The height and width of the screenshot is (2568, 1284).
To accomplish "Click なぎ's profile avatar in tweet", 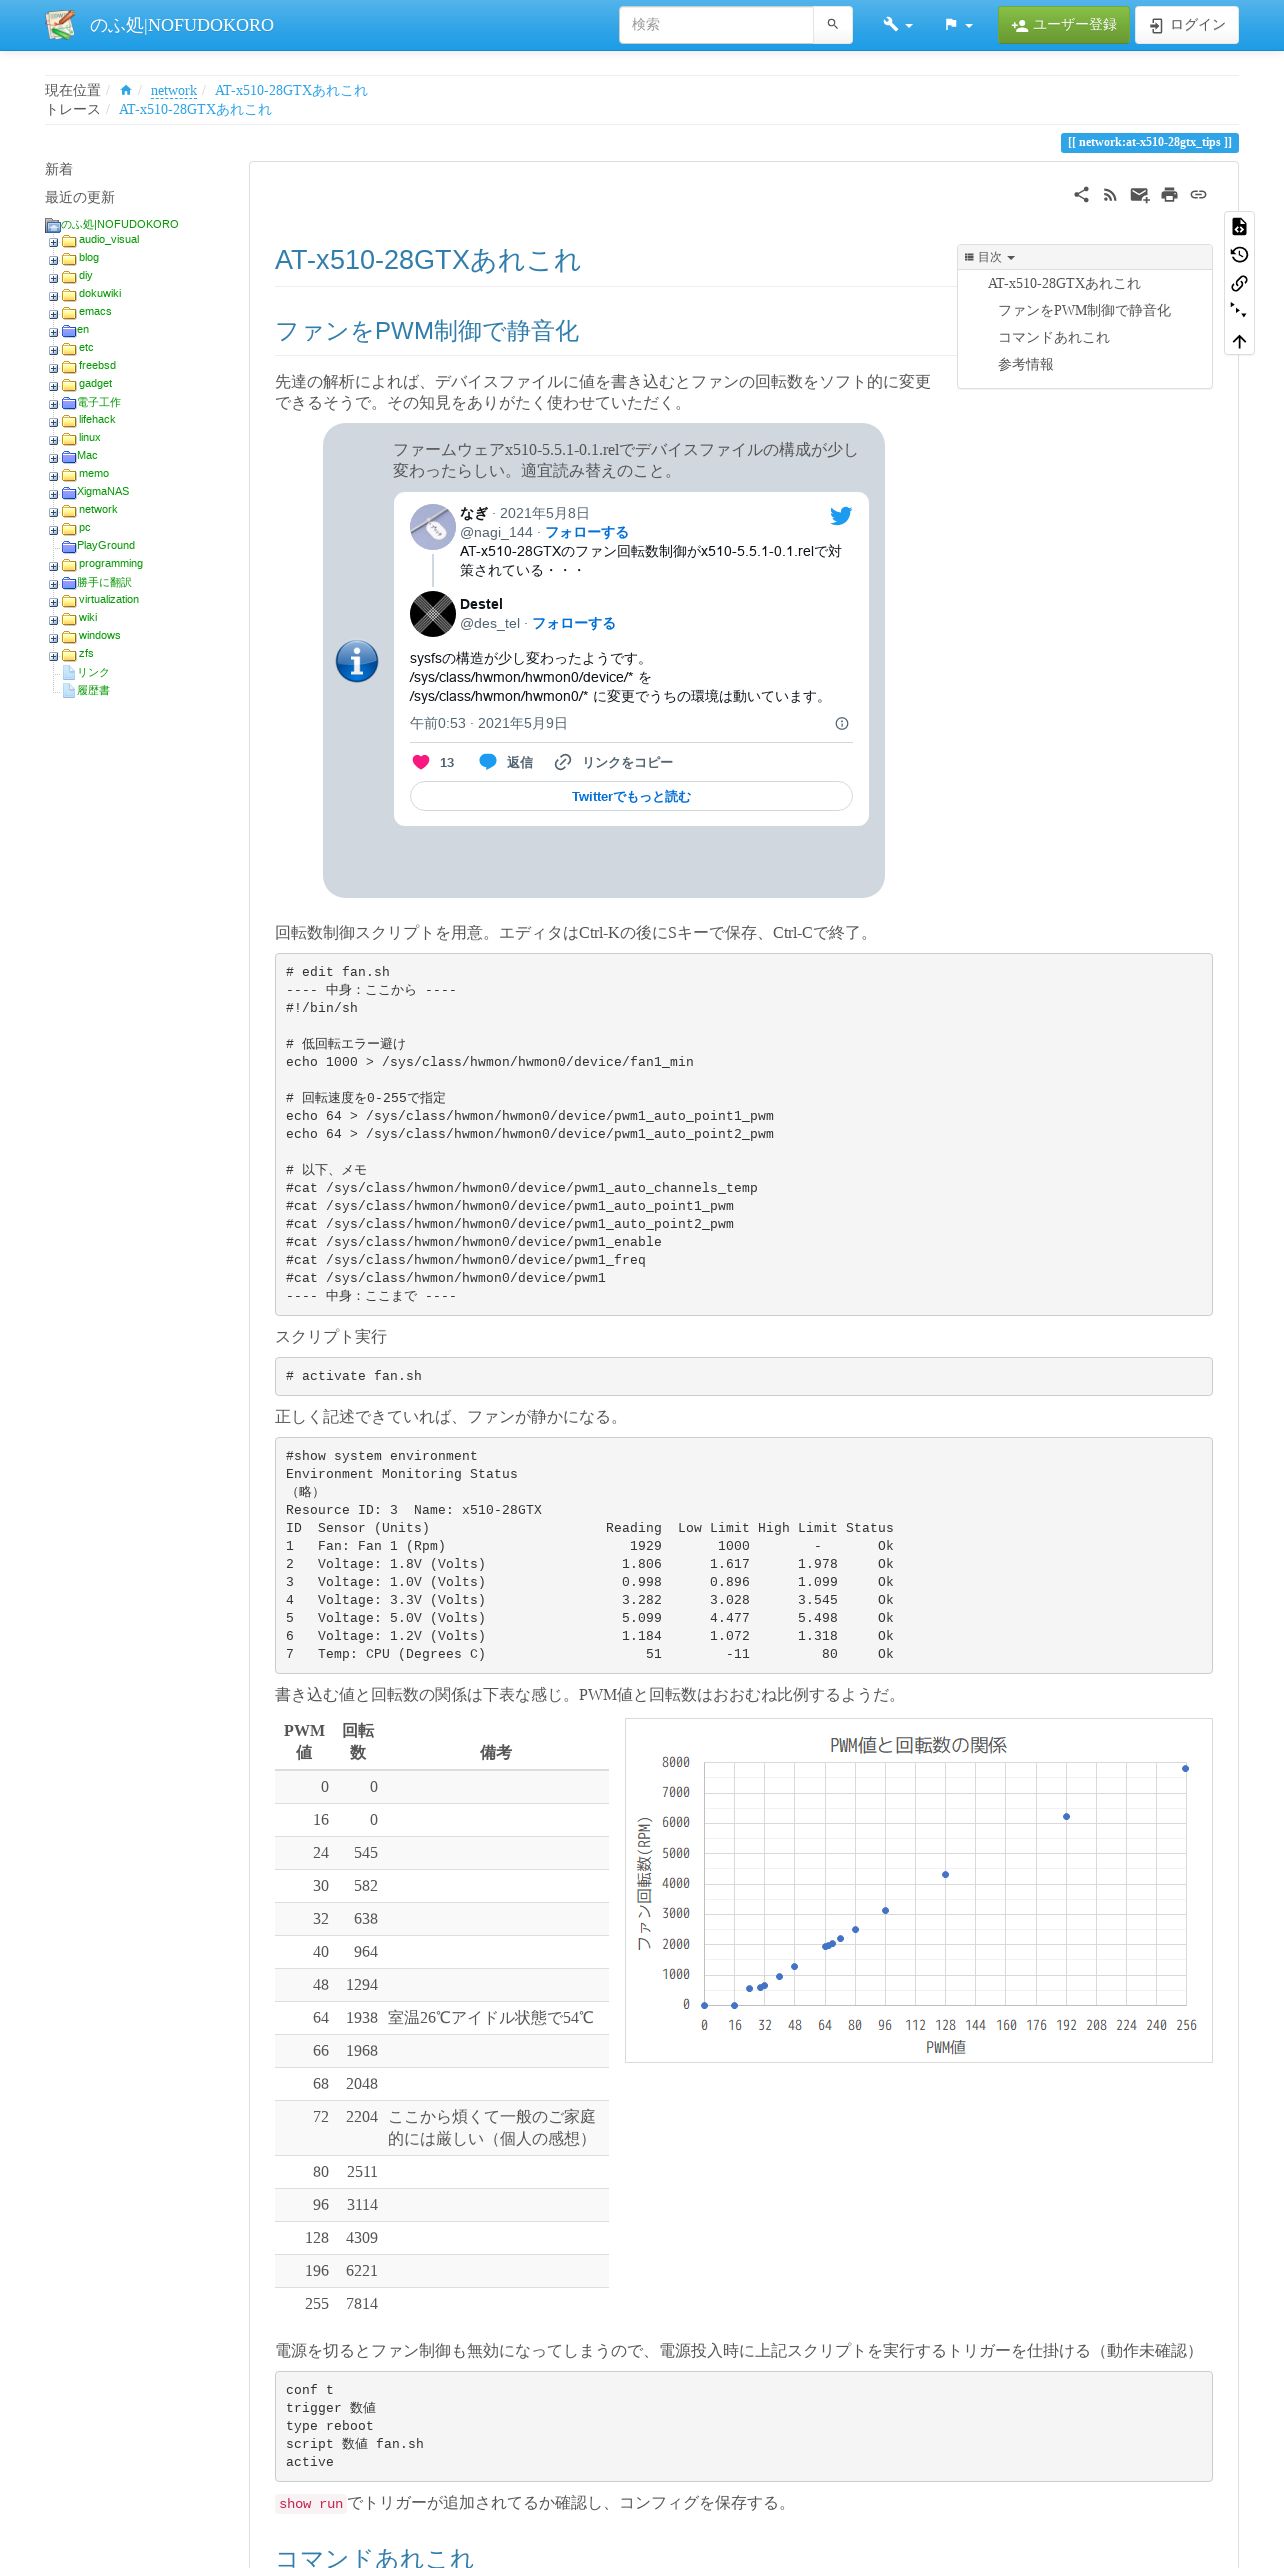I will [432, 526].
